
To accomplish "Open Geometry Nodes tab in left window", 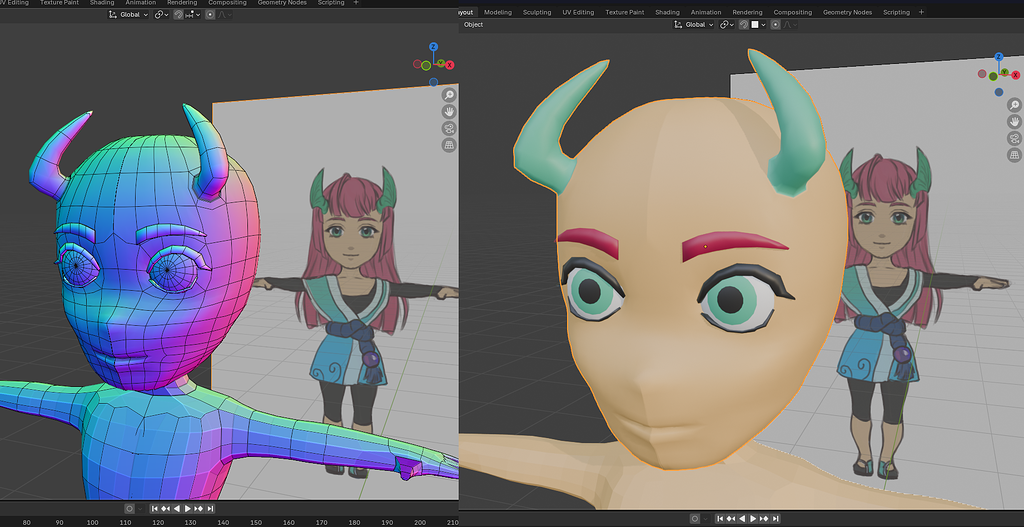I will pyautogui.click(x=281, y=3).
